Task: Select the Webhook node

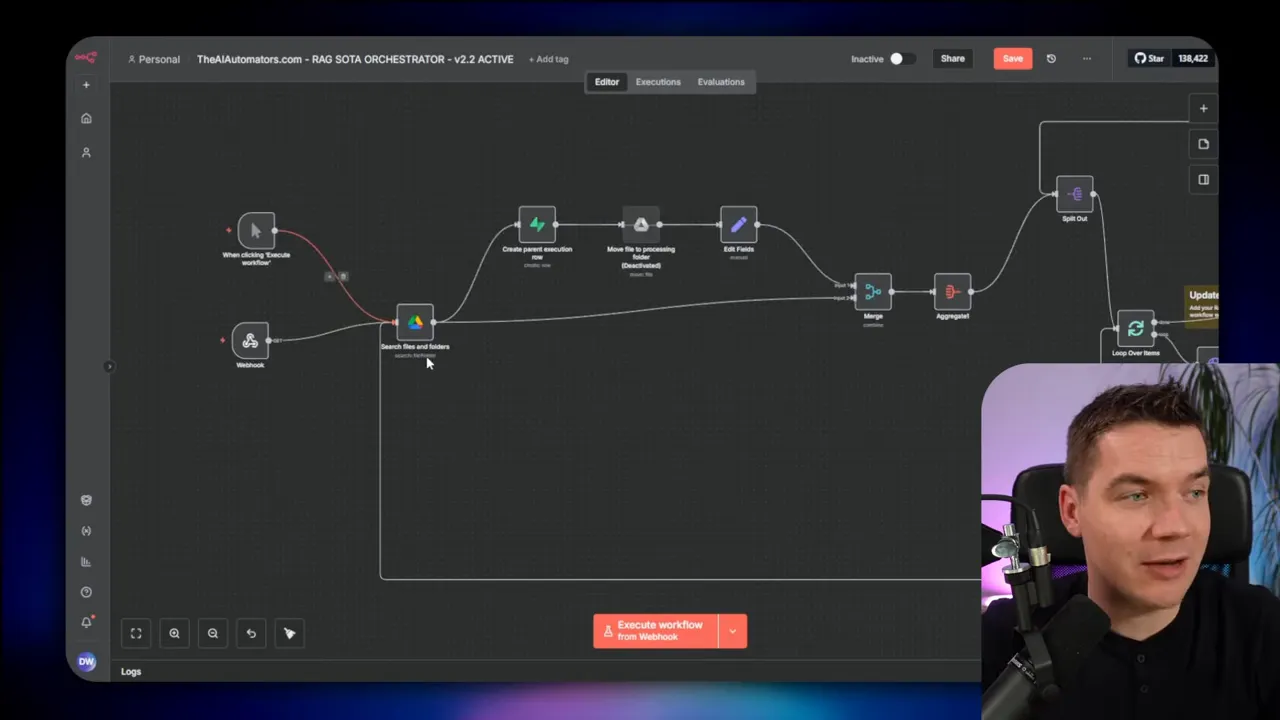Action: [x=250, y=341]
